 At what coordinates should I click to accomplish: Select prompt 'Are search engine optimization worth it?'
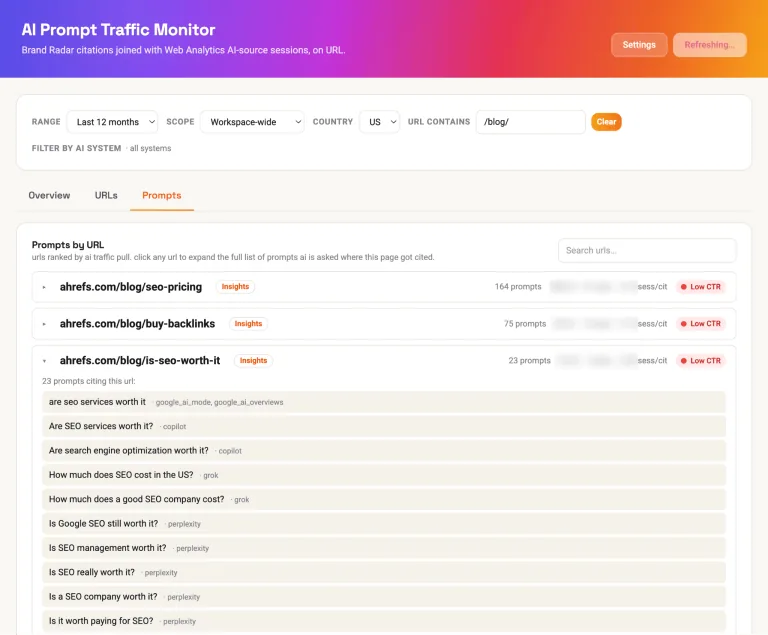[384, 450]
